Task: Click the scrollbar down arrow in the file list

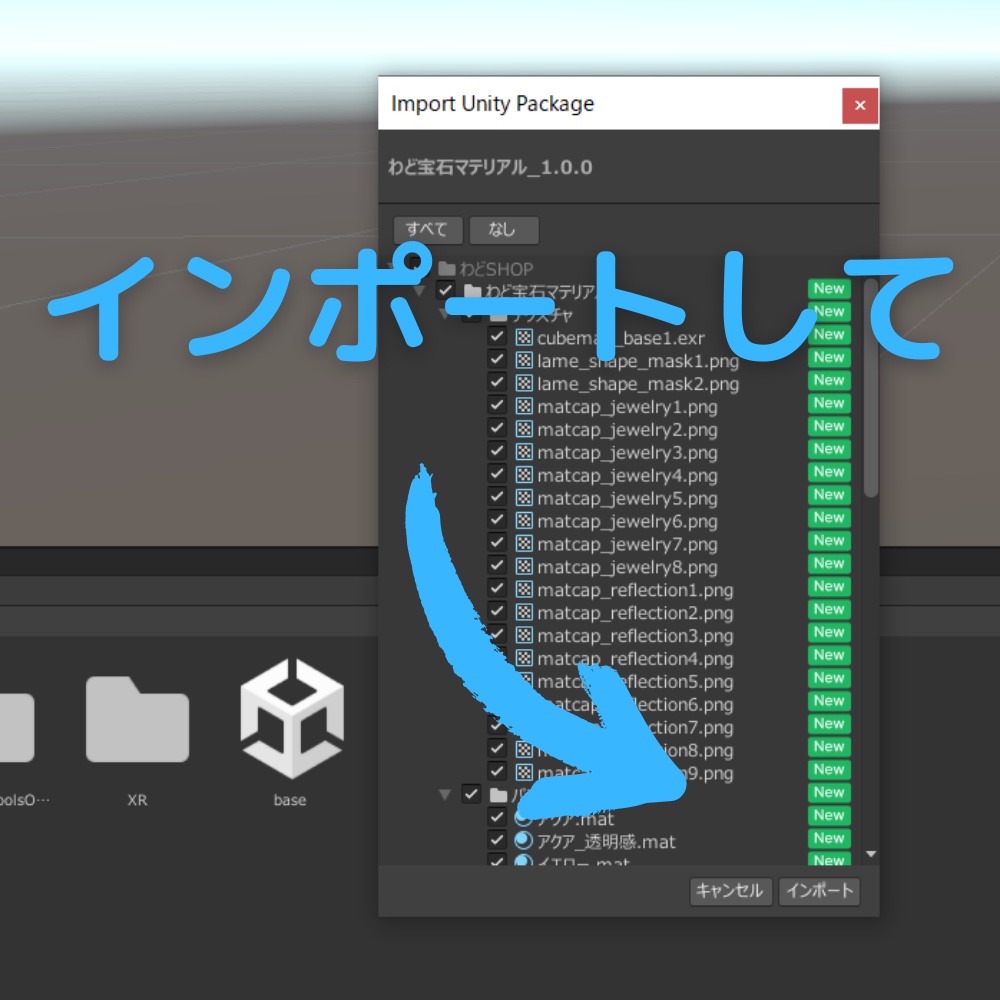Action: coord(871,853)
